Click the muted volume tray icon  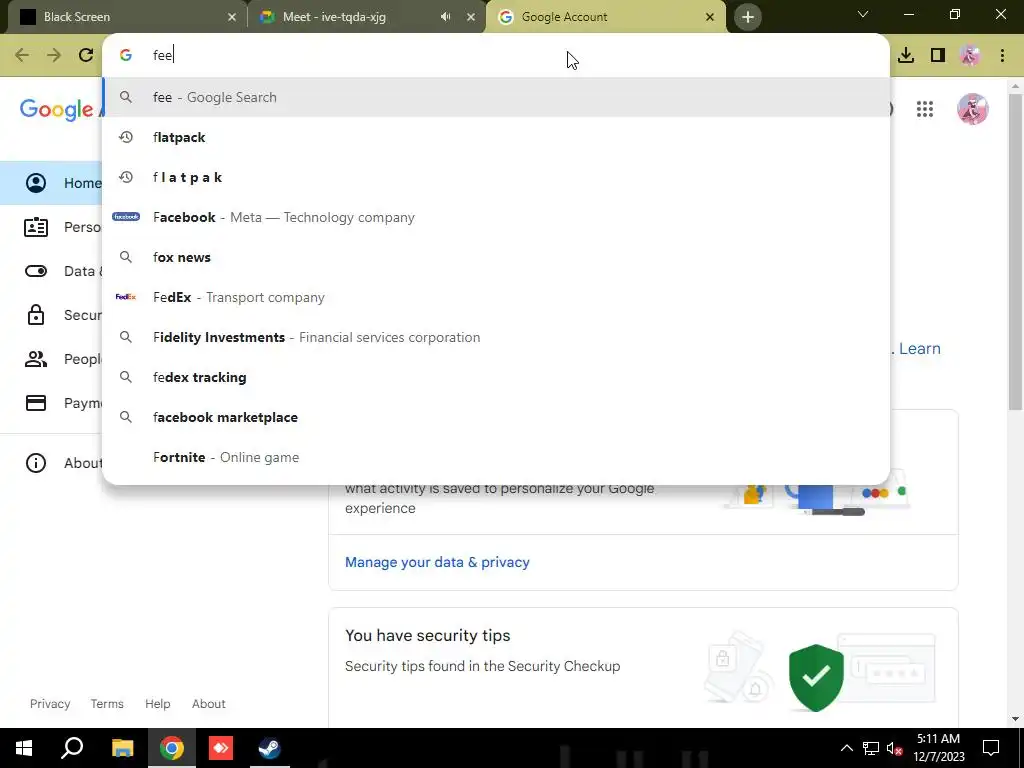894,748
